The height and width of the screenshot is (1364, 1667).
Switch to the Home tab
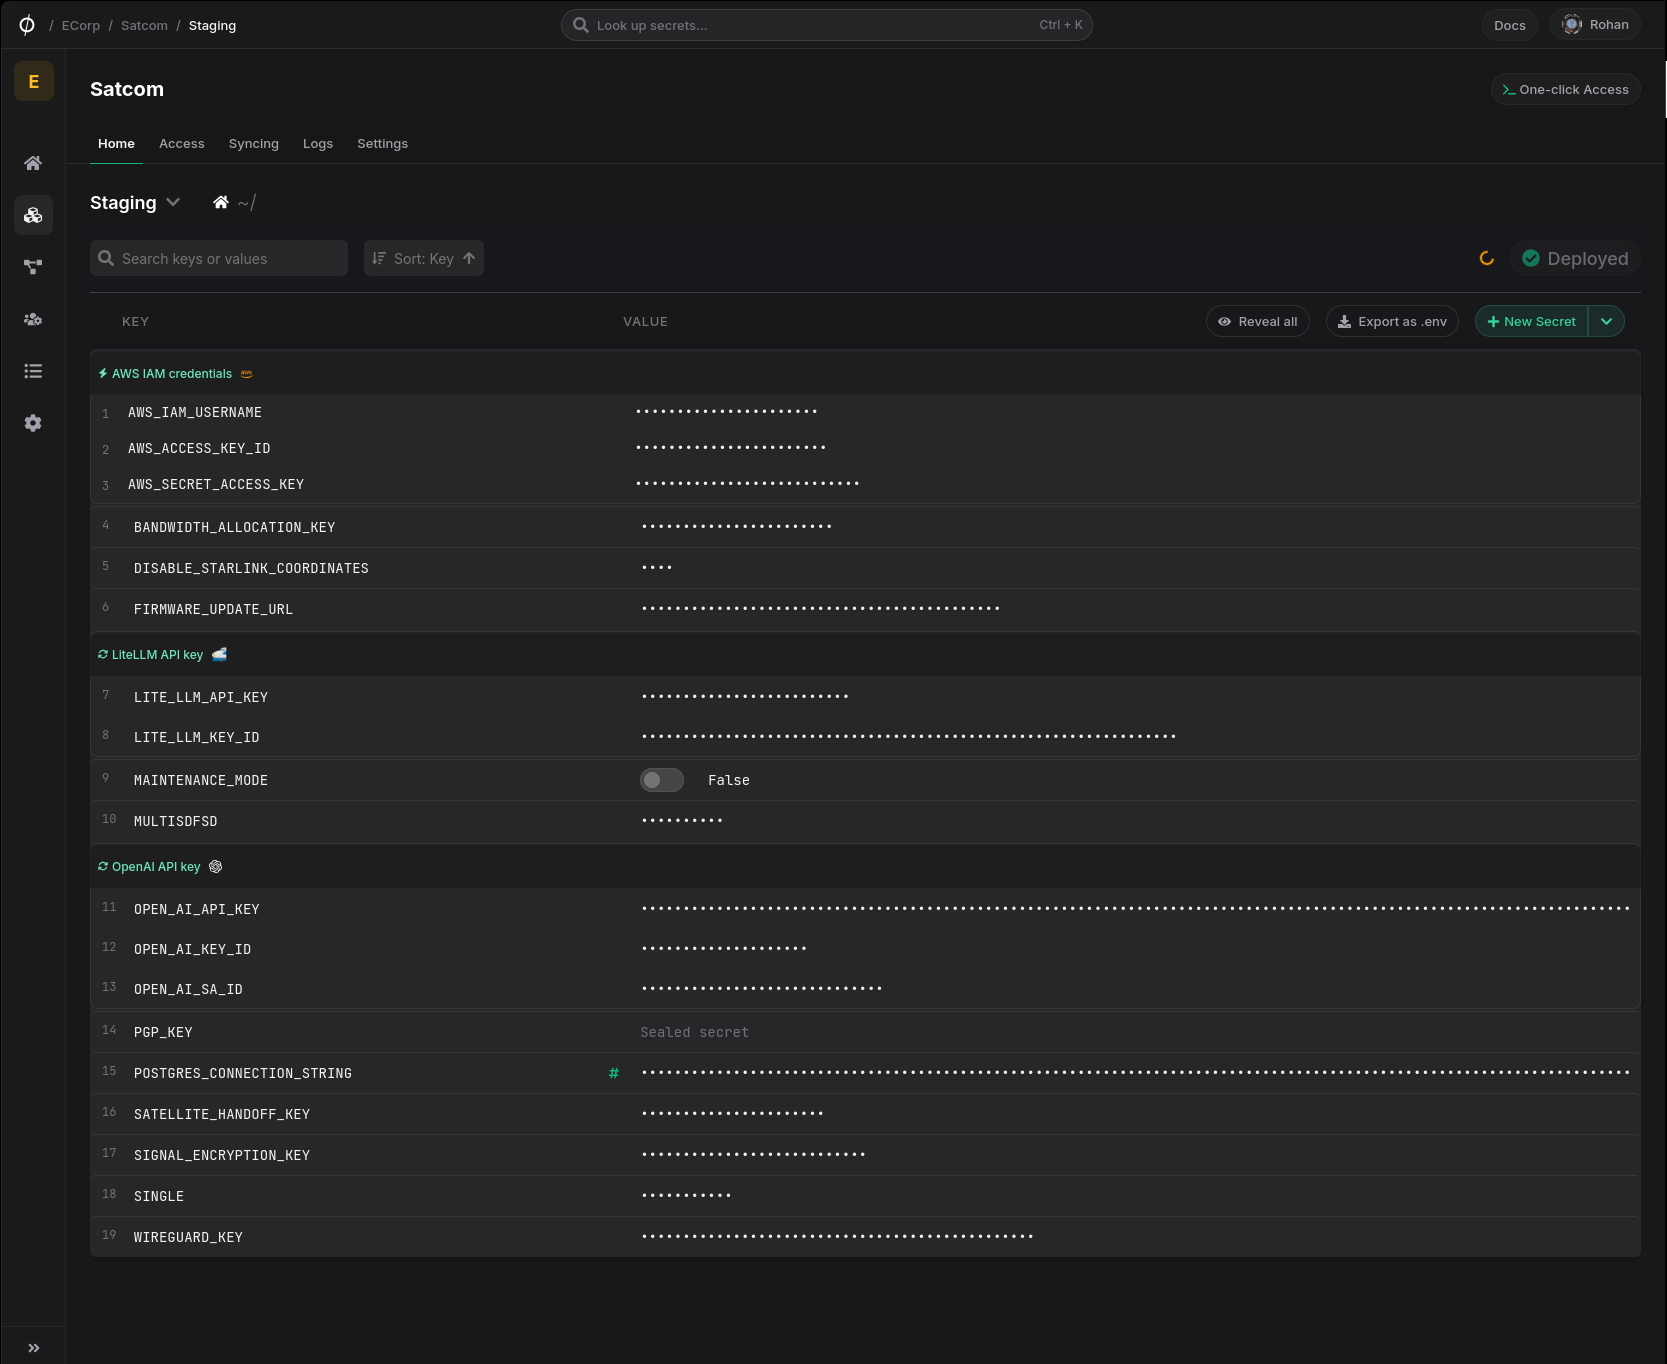(116, 144)
